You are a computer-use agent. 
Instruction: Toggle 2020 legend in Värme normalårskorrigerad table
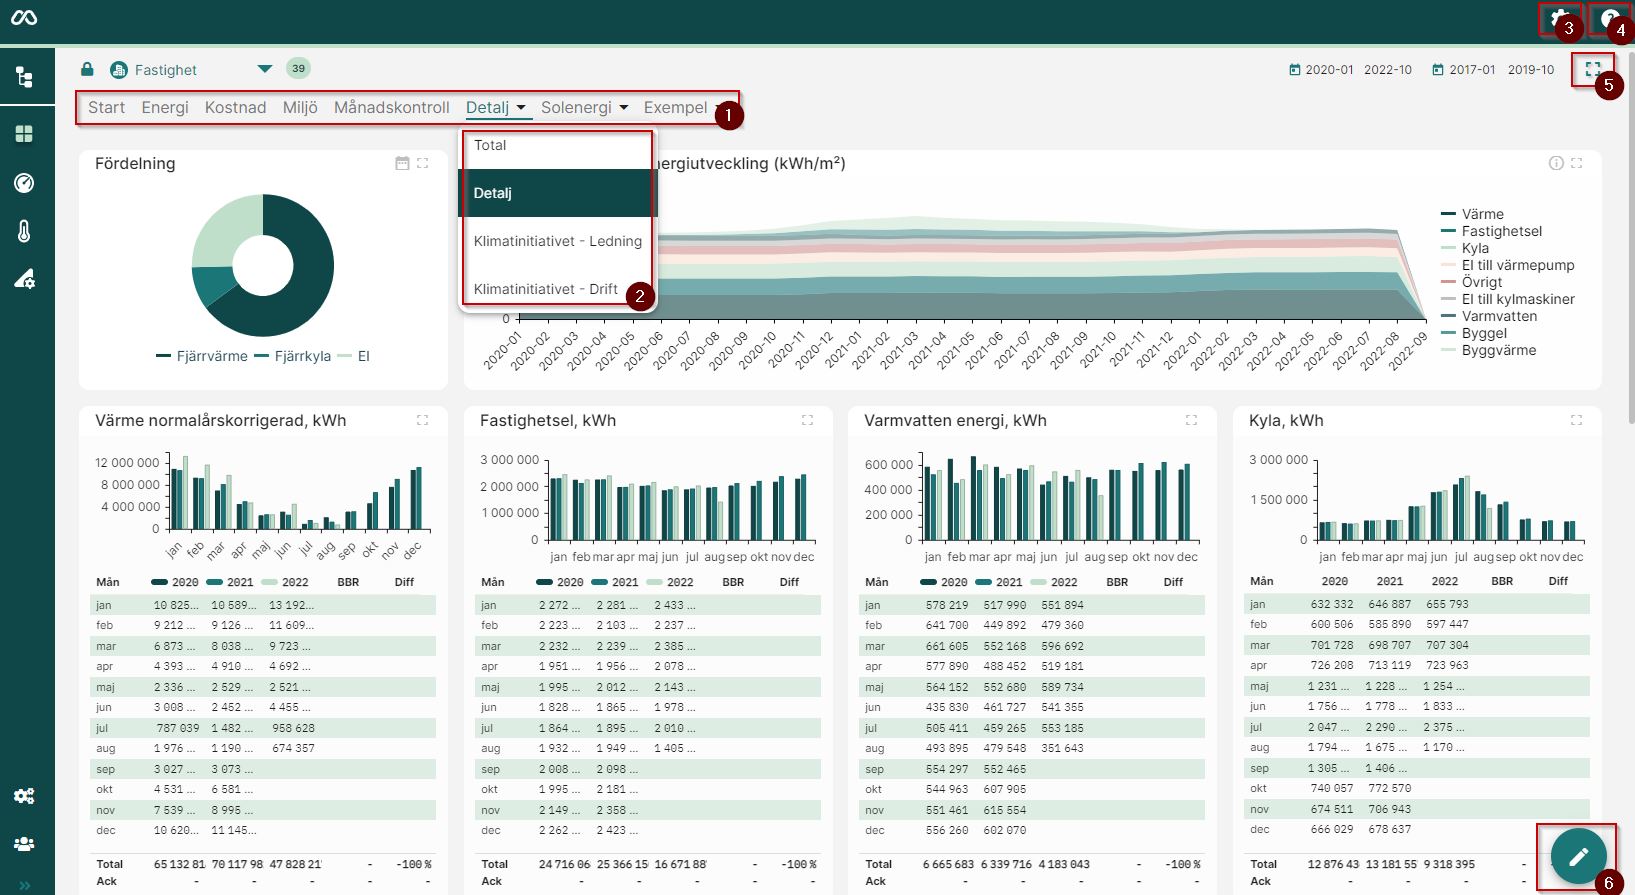click(x=175, y=582)
